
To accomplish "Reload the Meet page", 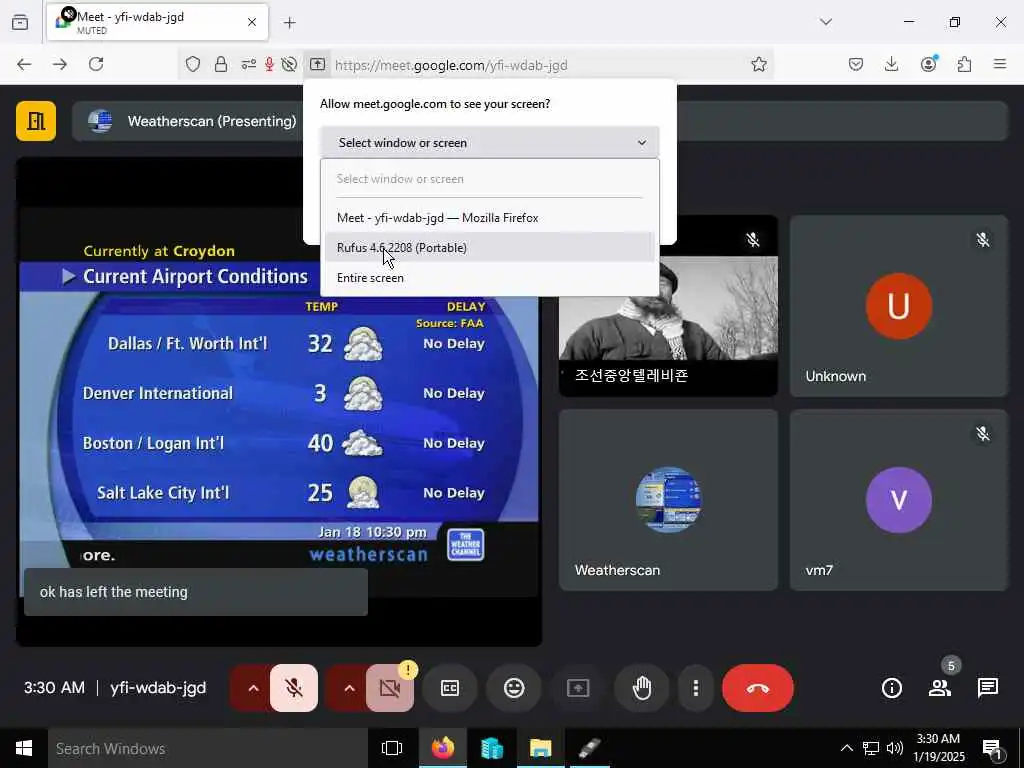I will click(96, 64).
